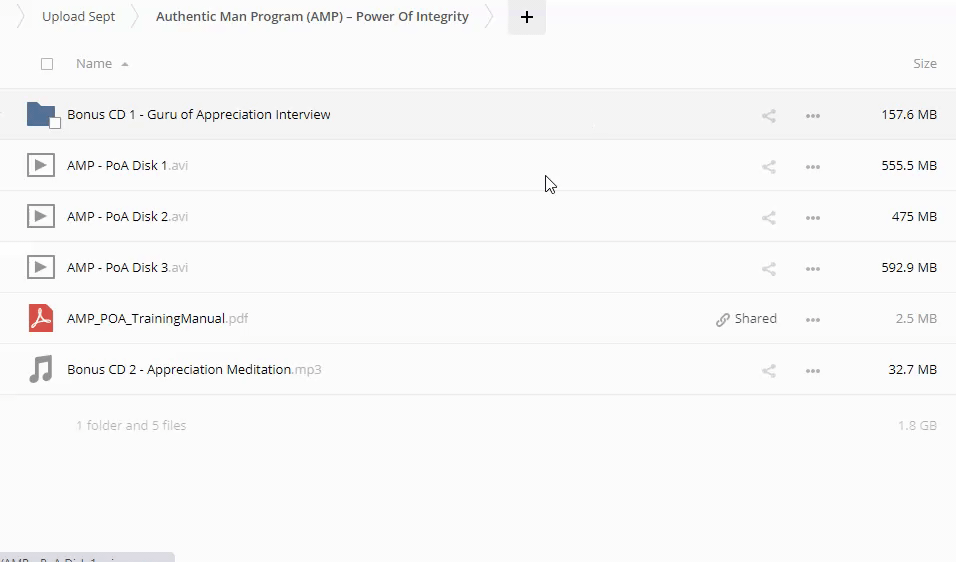
Task: Open more options for AMP_POA_TrainingManual.pdf
Action: click(812, 319)
